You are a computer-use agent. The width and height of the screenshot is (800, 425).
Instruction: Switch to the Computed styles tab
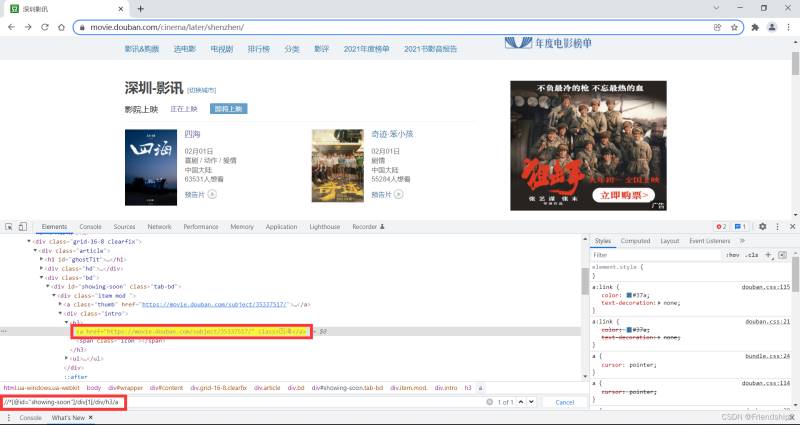click(x=635, y=241)
